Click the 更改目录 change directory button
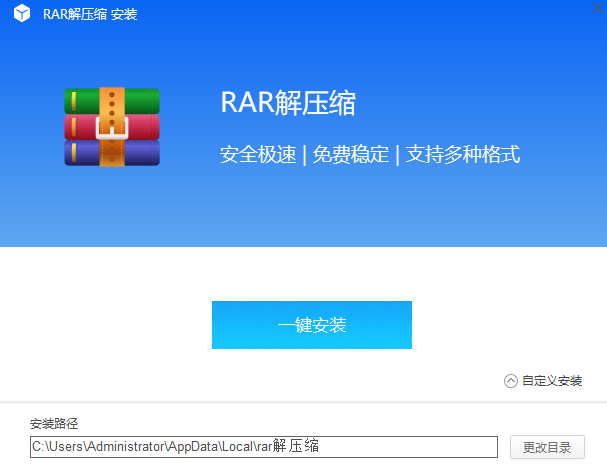The width and height of the screenshot is (607, 469). coord(547,447)
